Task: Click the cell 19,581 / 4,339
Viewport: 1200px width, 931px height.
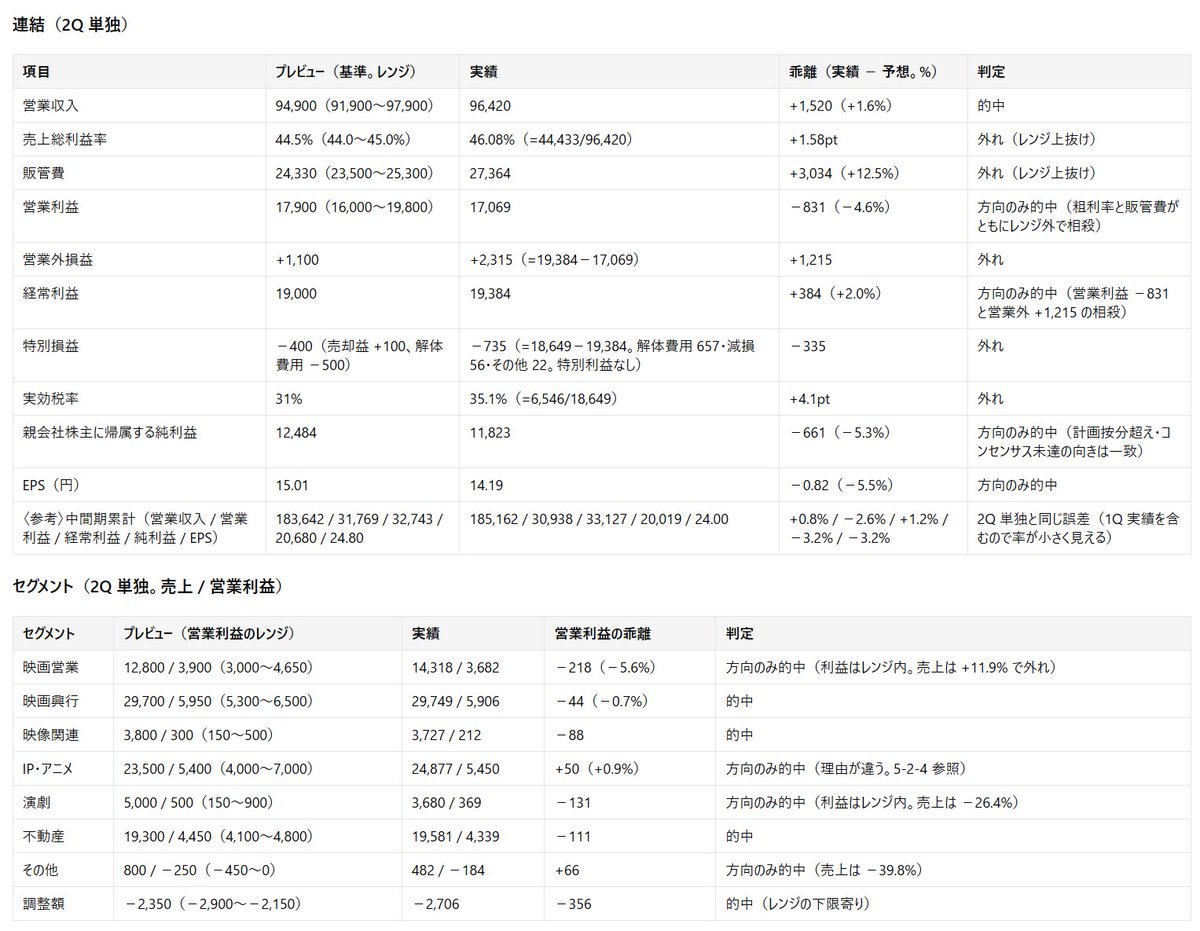Action: [457, 836]
